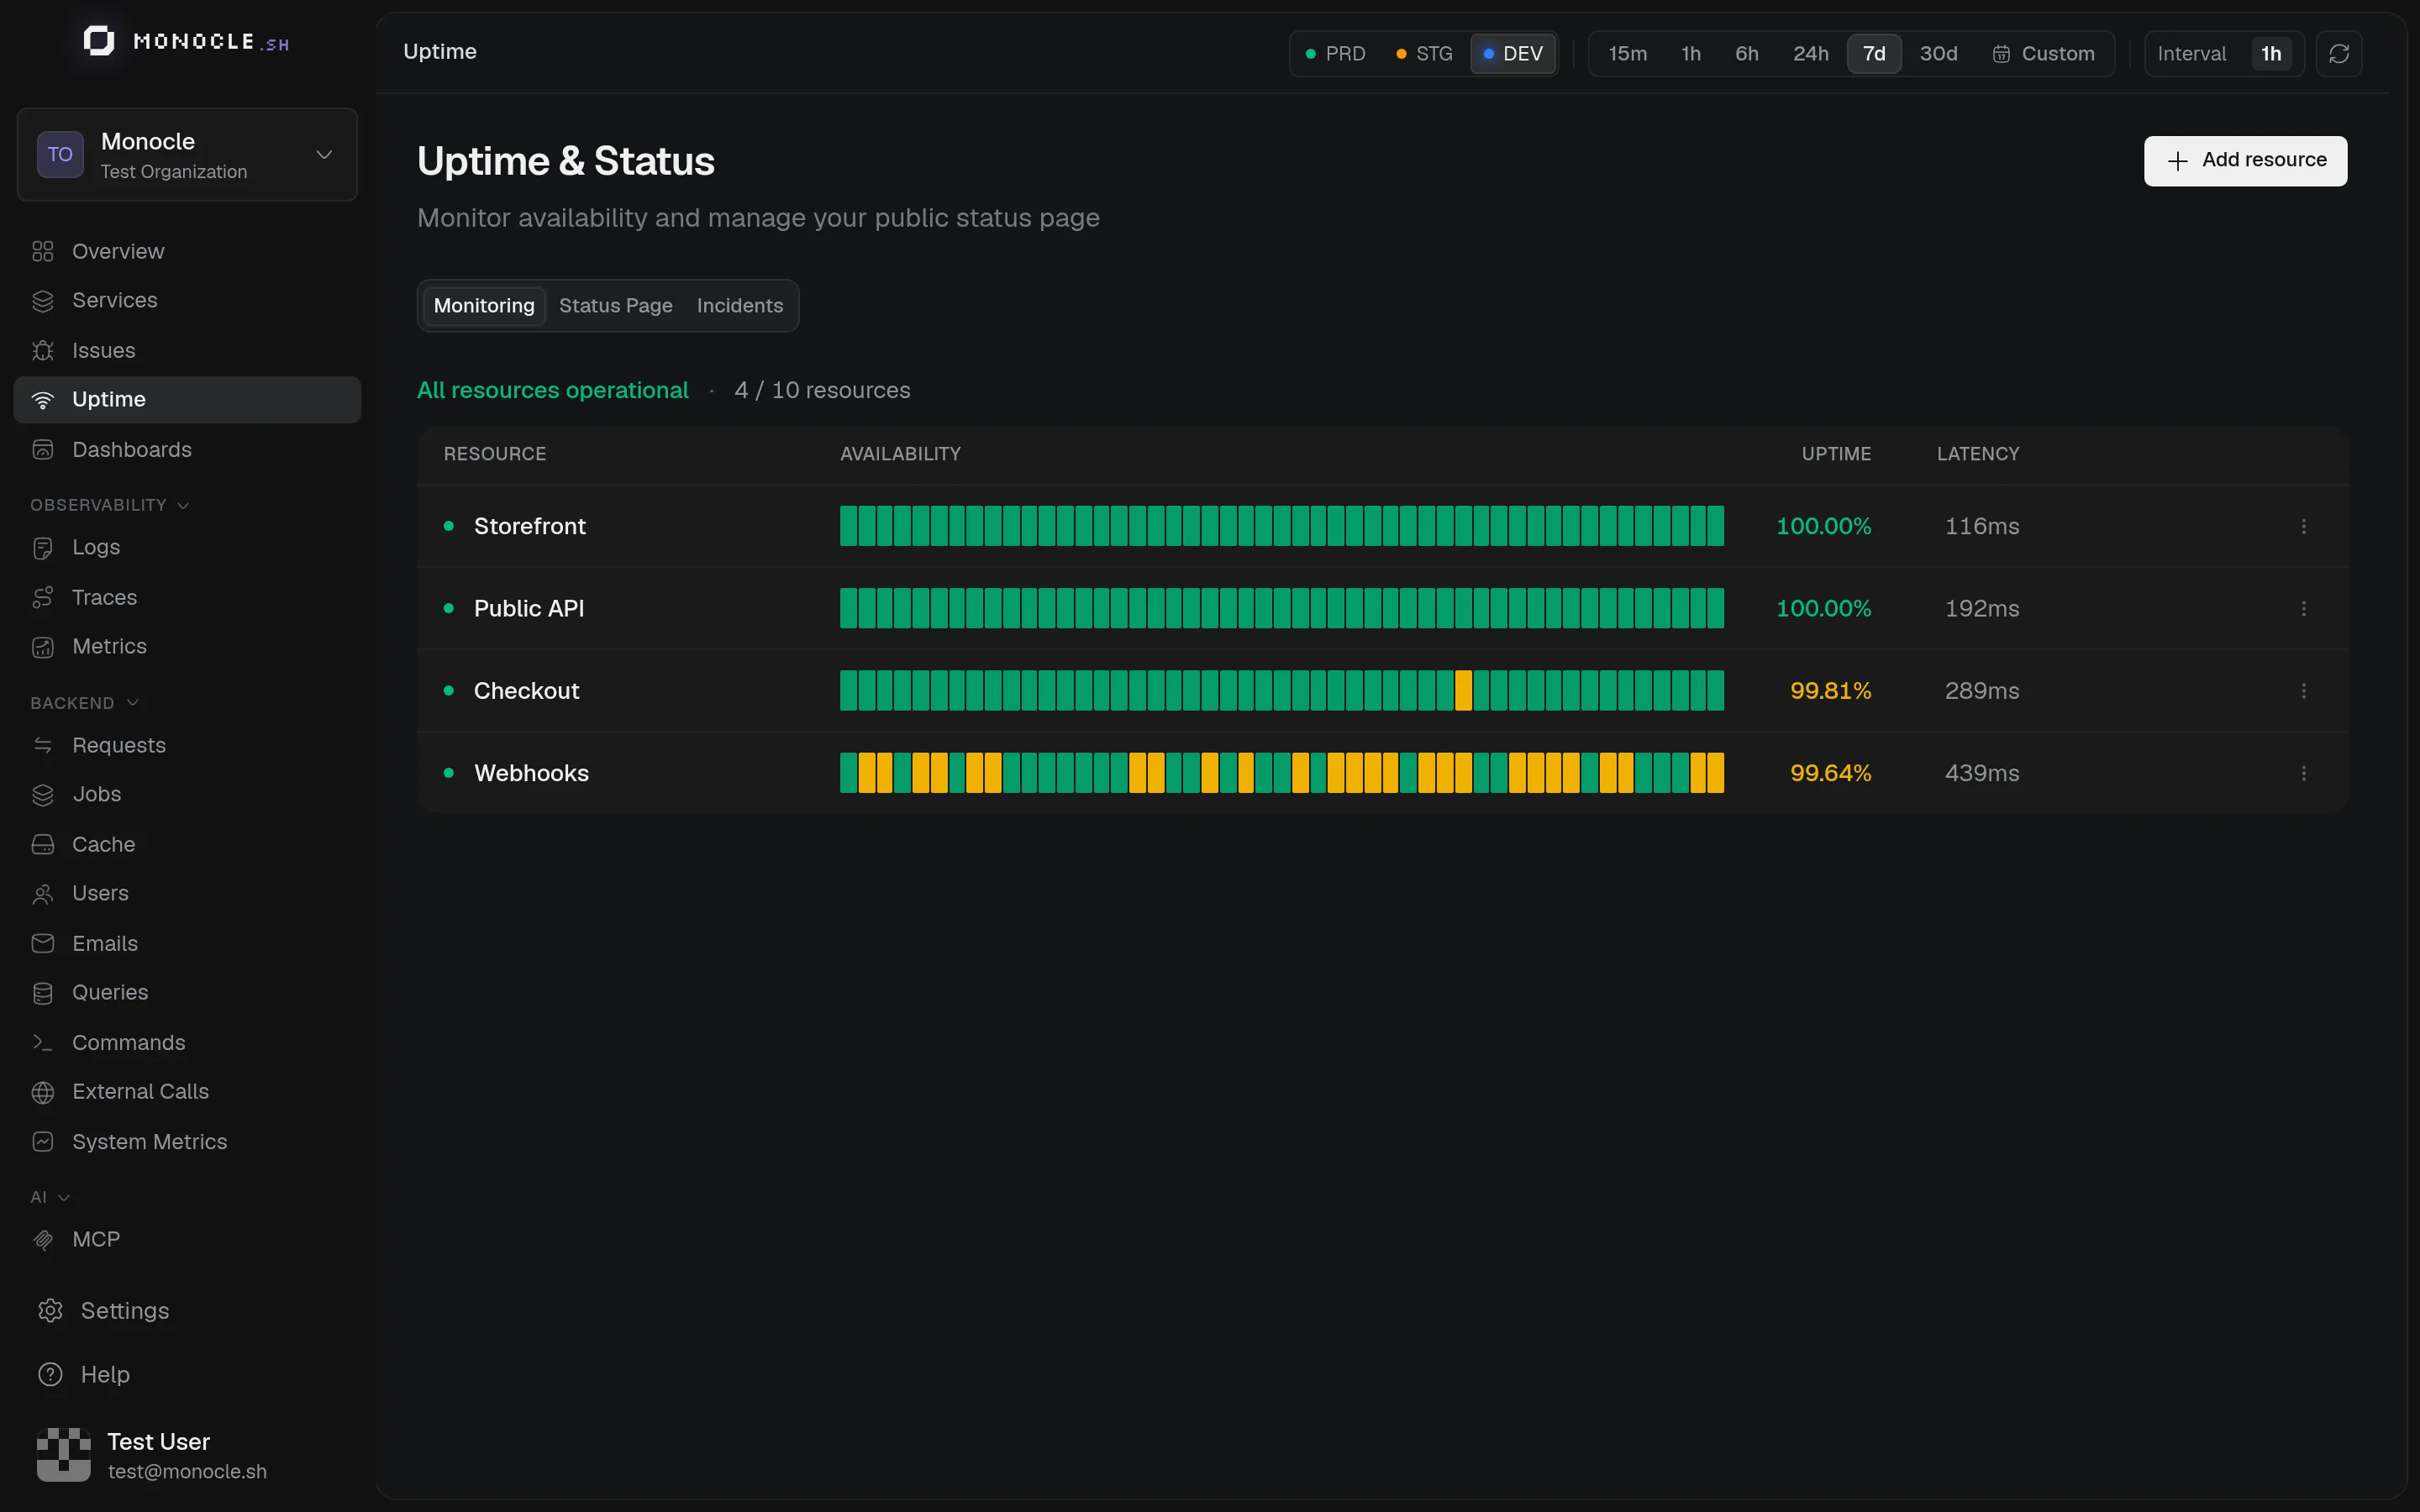Click the Add resource button

click(x=2245, y=161)
